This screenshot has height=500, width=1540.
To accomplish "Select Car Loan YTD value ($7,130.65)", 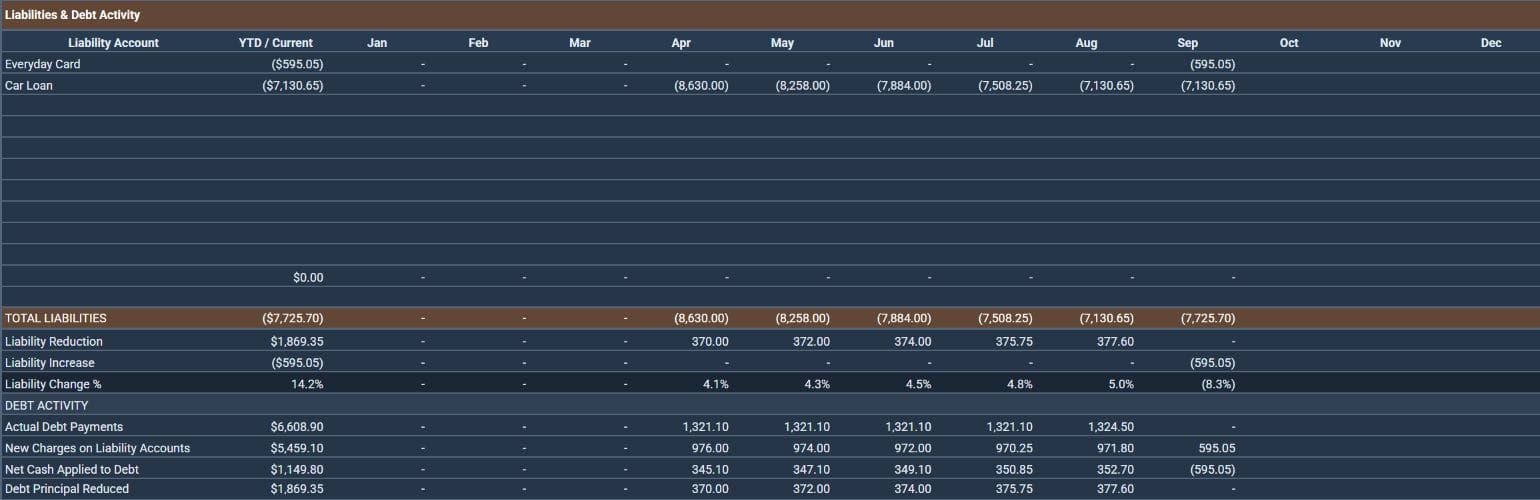I will pyautogui.click(x=292, y=86).
